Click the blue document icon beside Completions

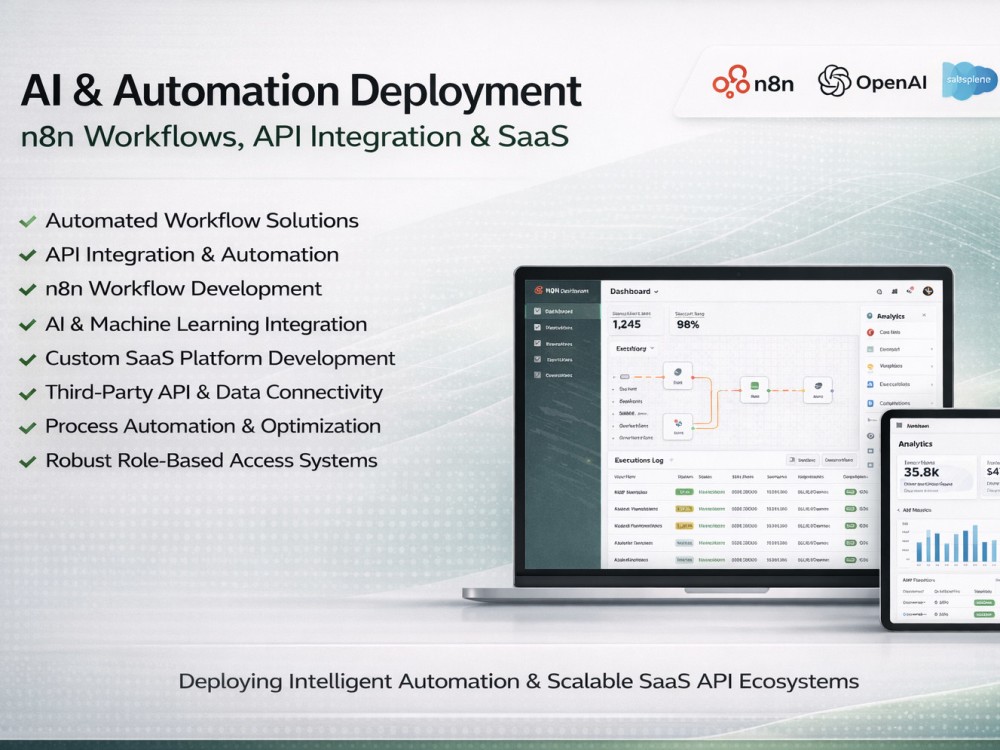870,403
